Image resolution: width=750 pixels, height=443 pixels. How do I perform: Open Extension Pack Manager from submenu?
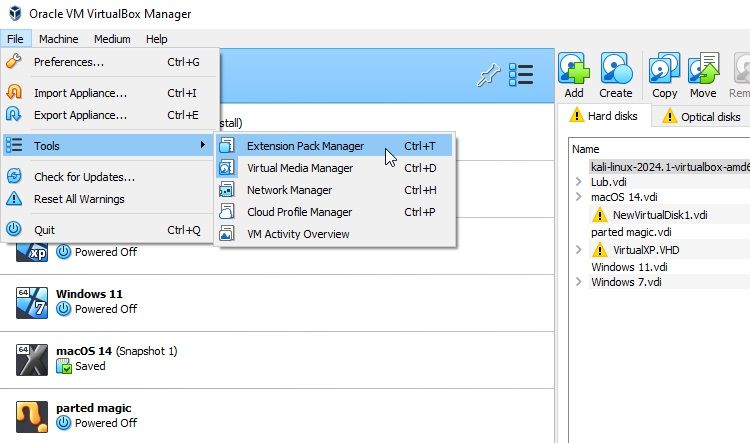pos(305,146)
